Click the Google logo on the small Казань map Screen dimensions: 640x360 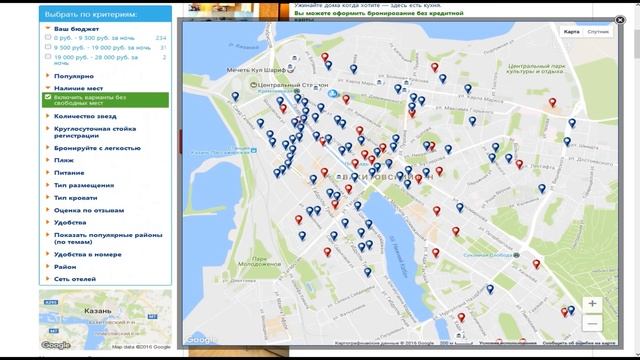[56, 345]
